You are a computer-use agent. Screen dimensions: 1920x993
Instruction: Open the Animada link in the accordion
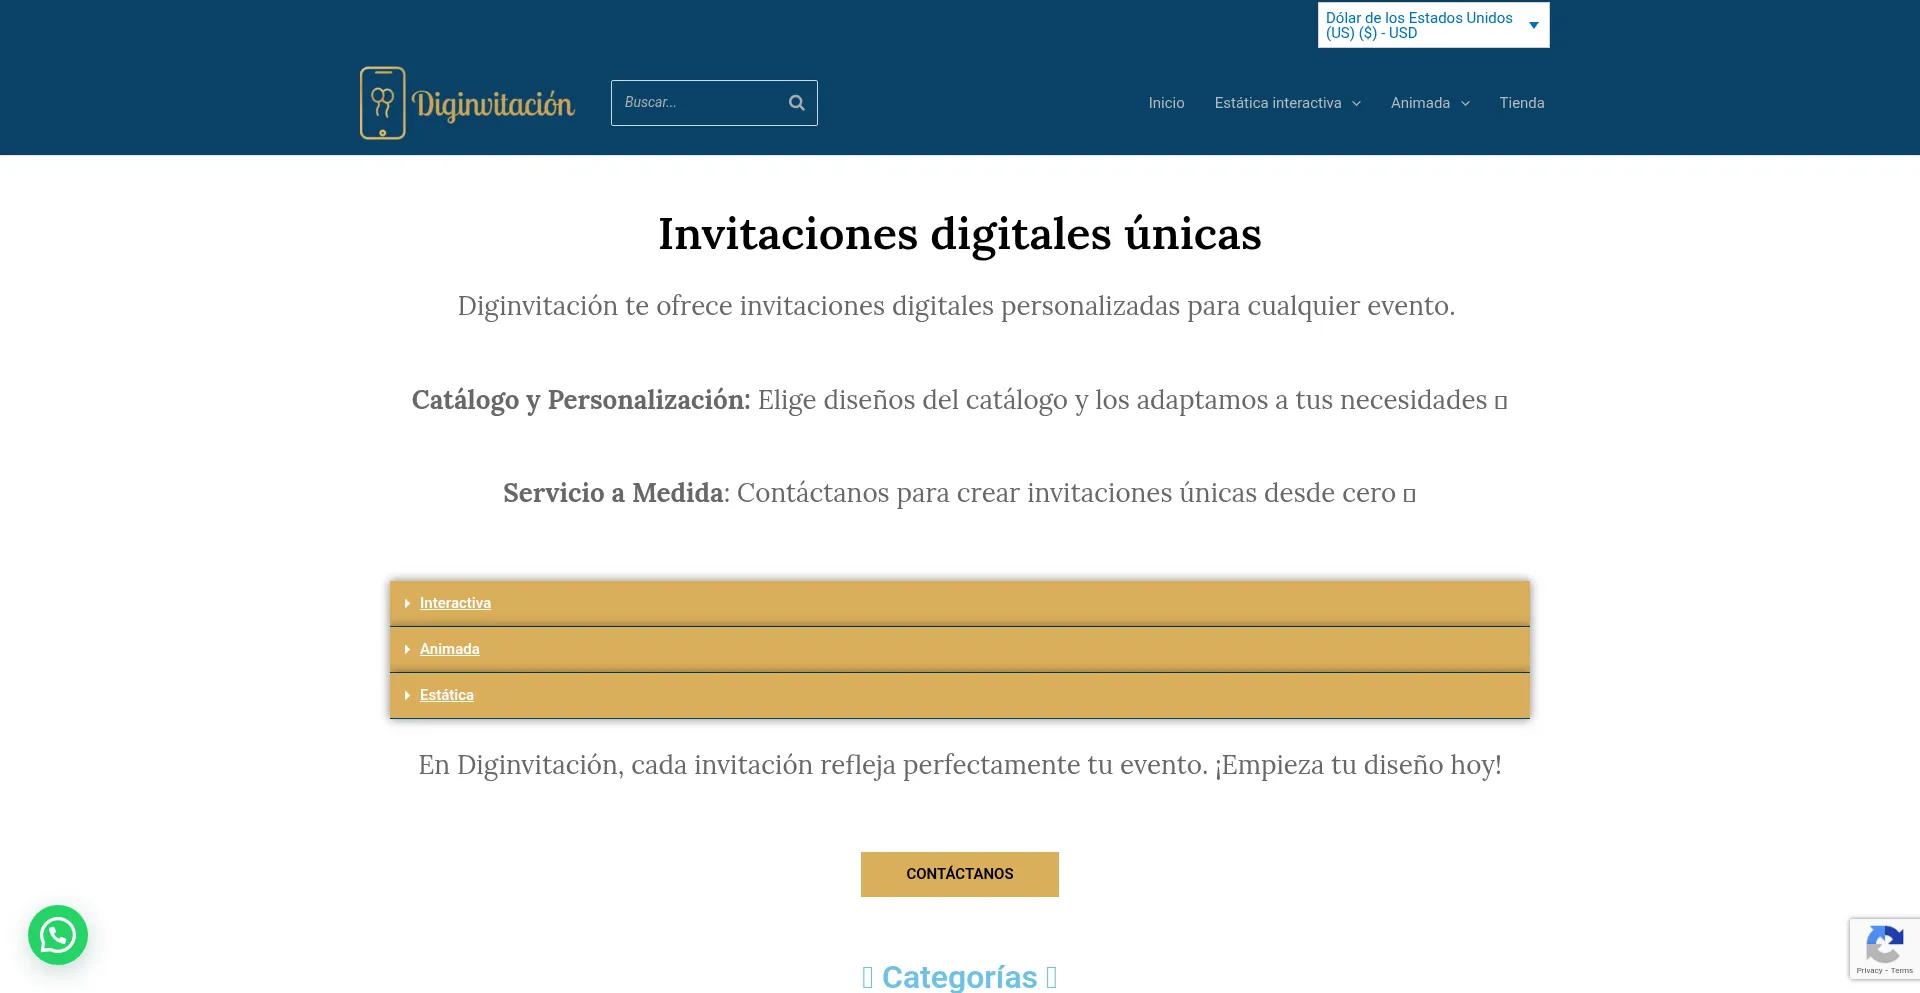(x=450, y=649)
